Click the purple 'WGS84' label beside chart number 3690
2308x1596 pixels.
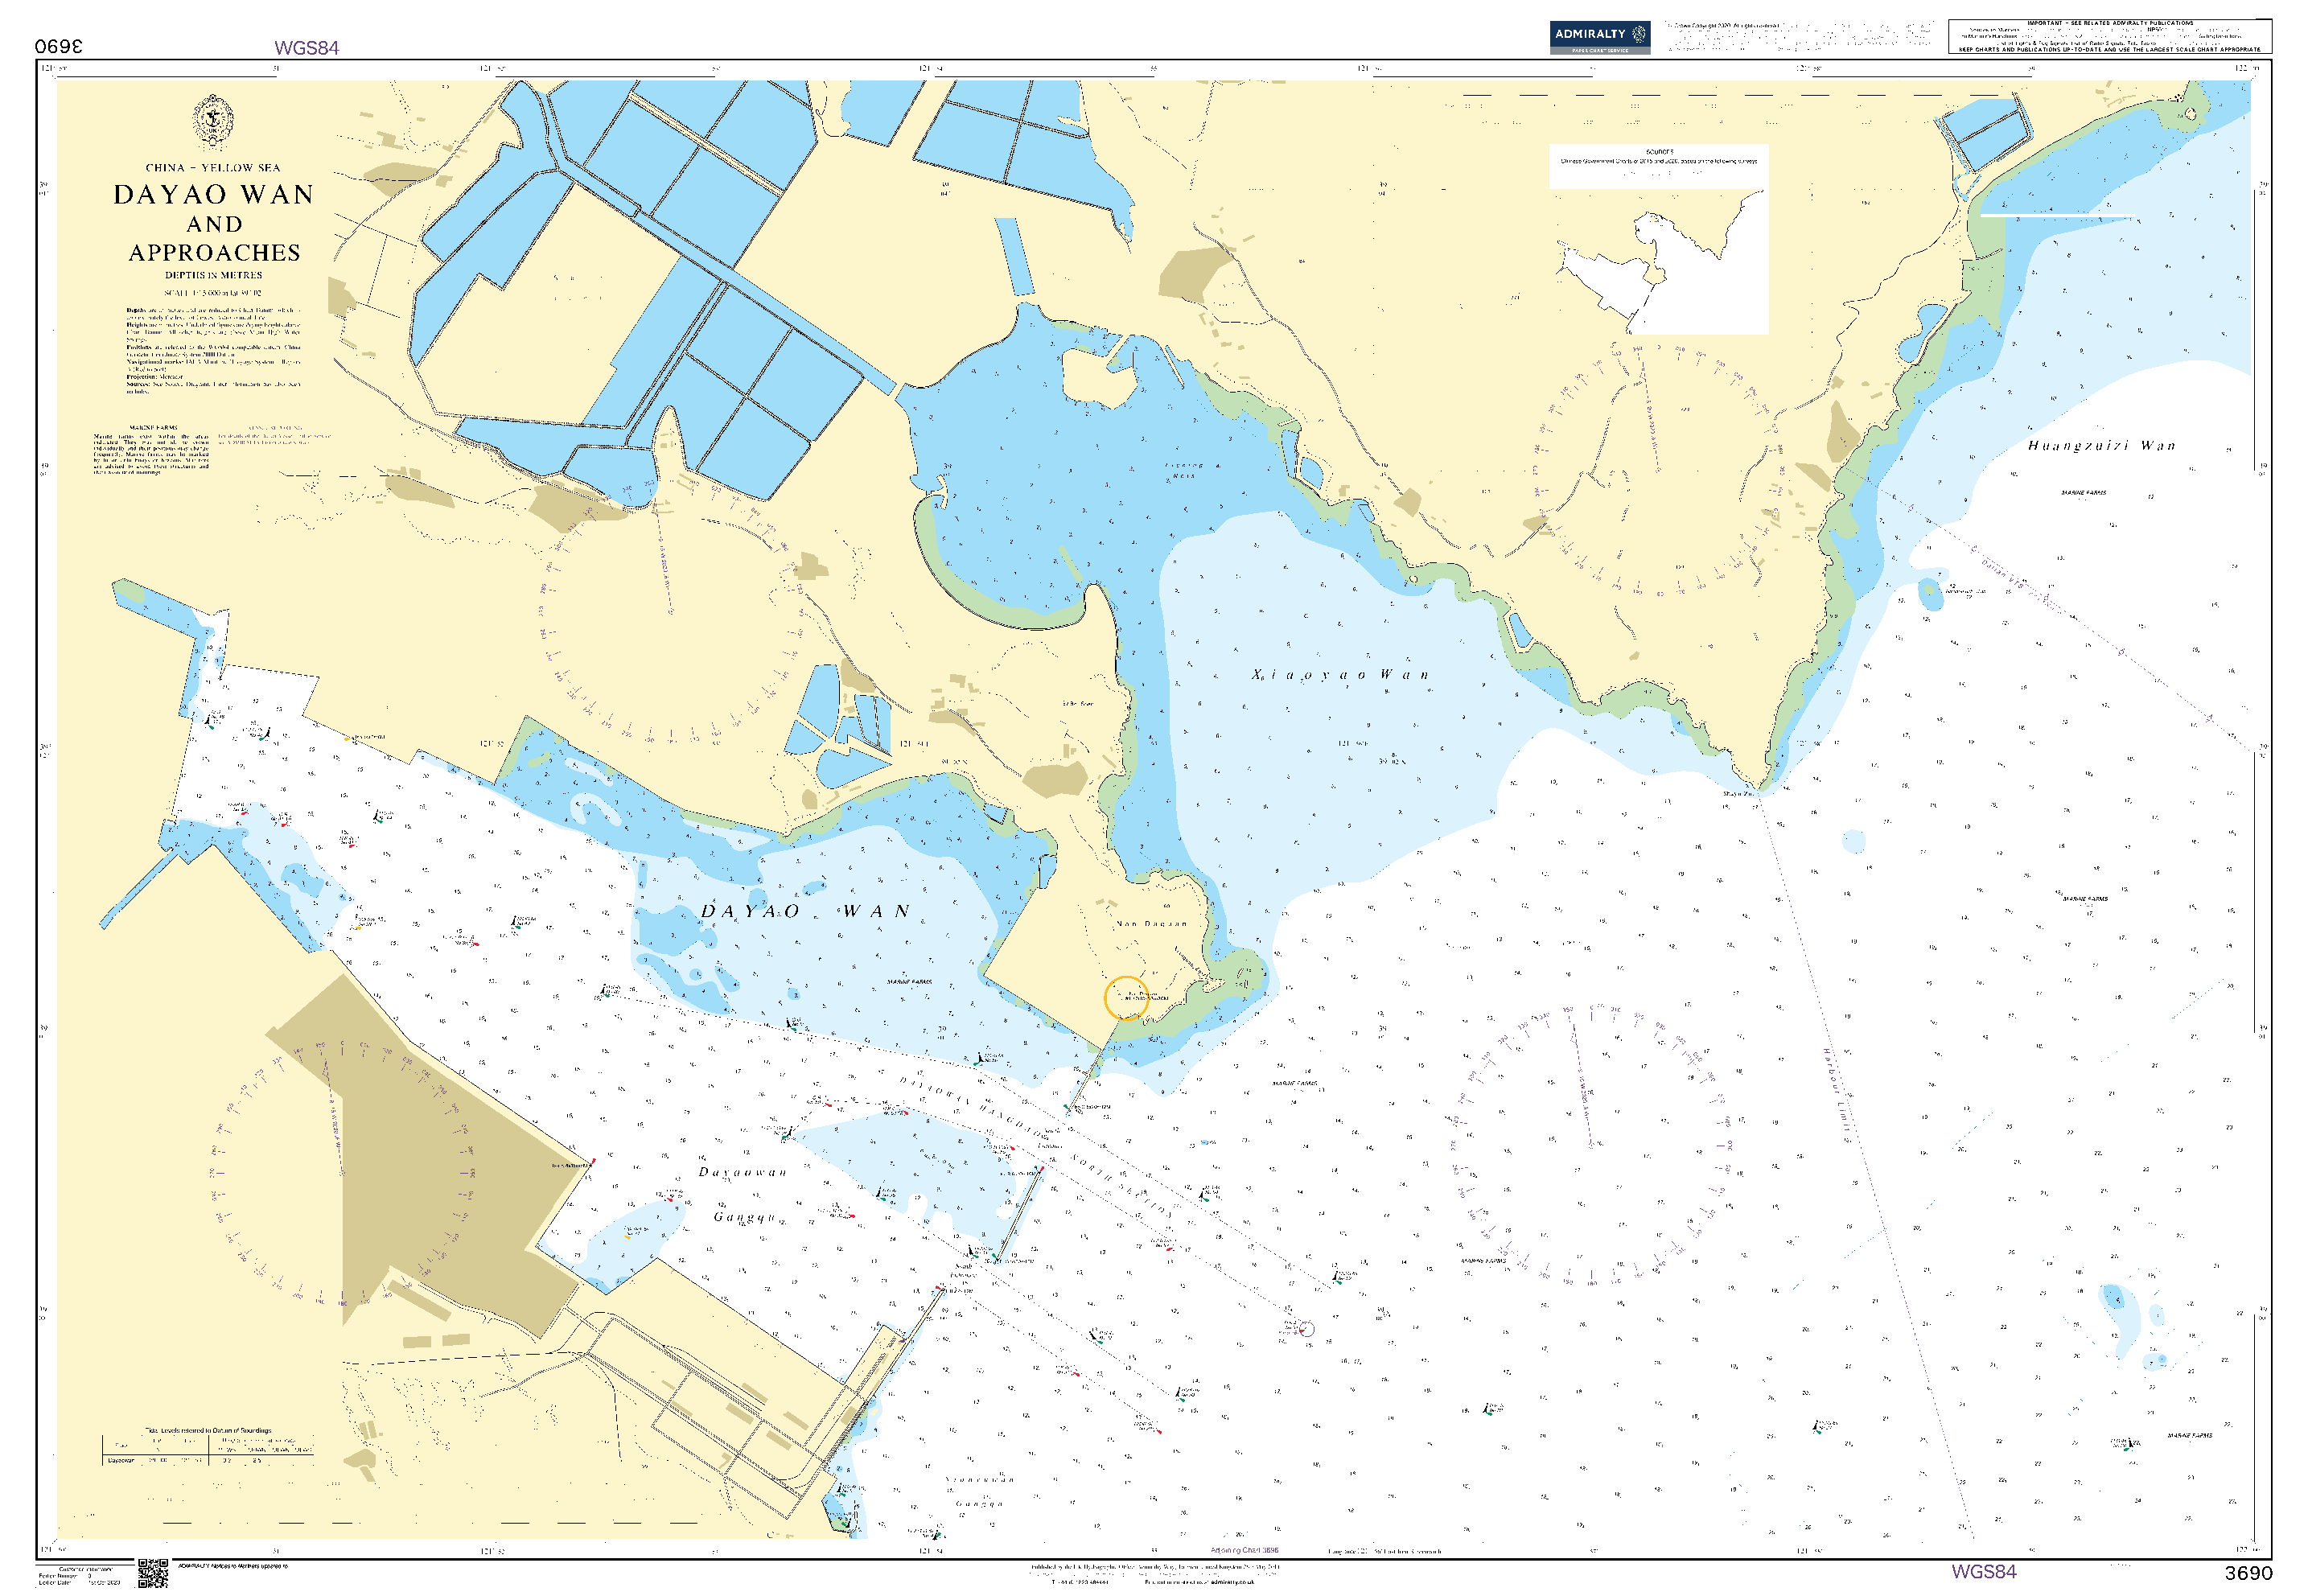[x=1983, y=1572]
